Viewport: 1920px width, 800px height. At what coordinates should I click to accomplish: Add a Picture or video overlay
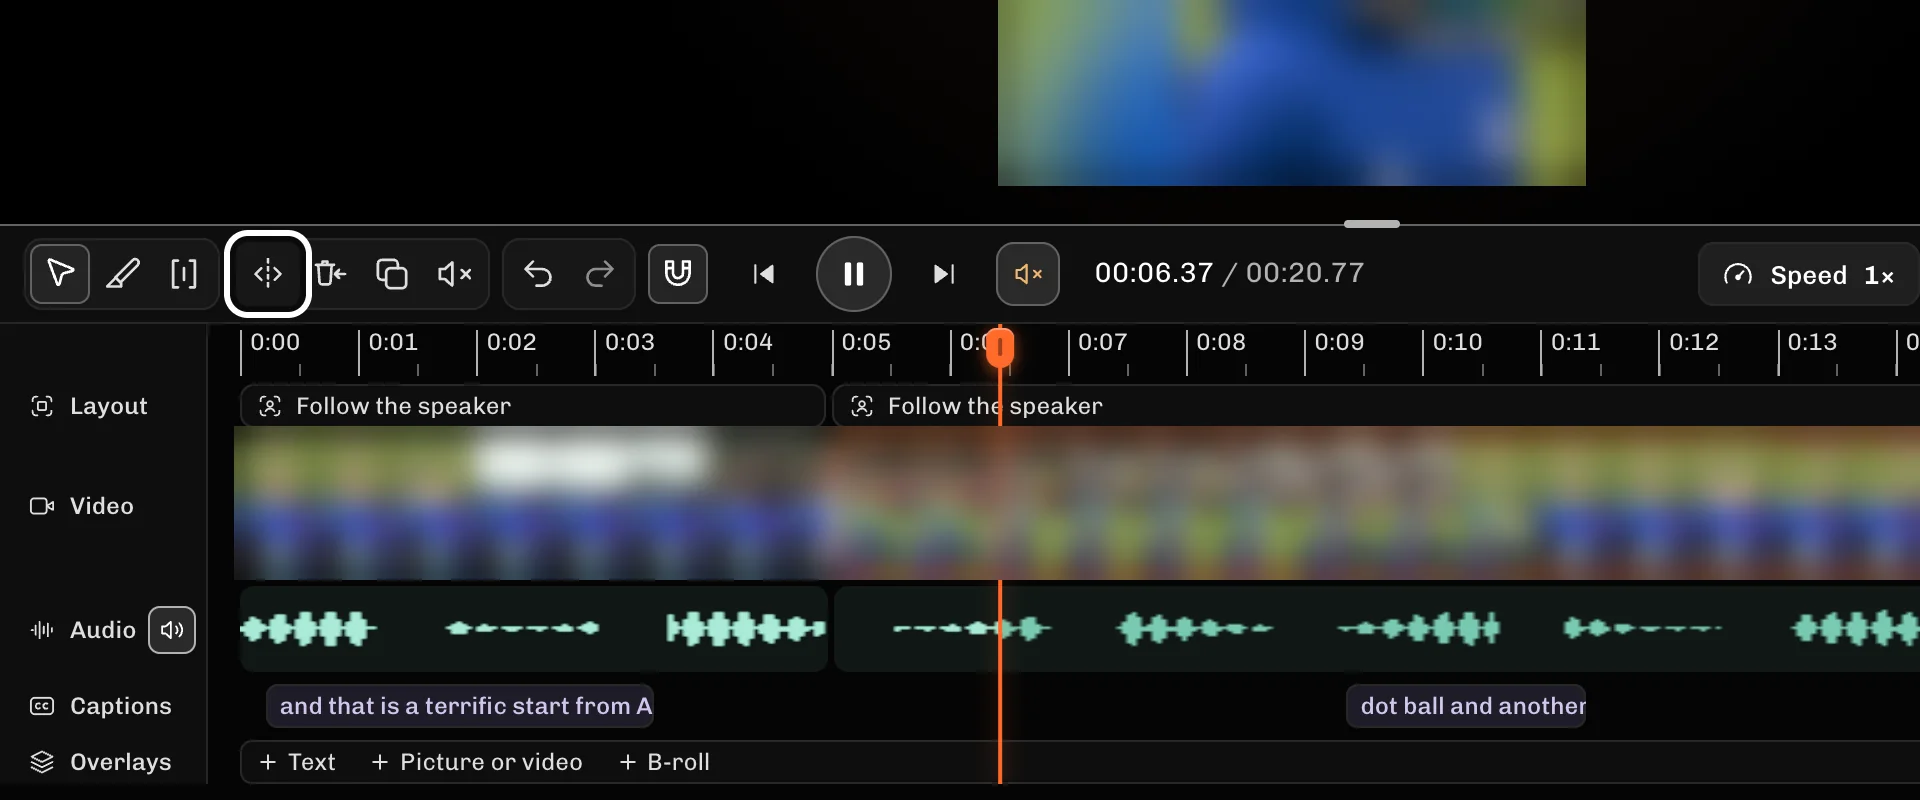[476, 762]
